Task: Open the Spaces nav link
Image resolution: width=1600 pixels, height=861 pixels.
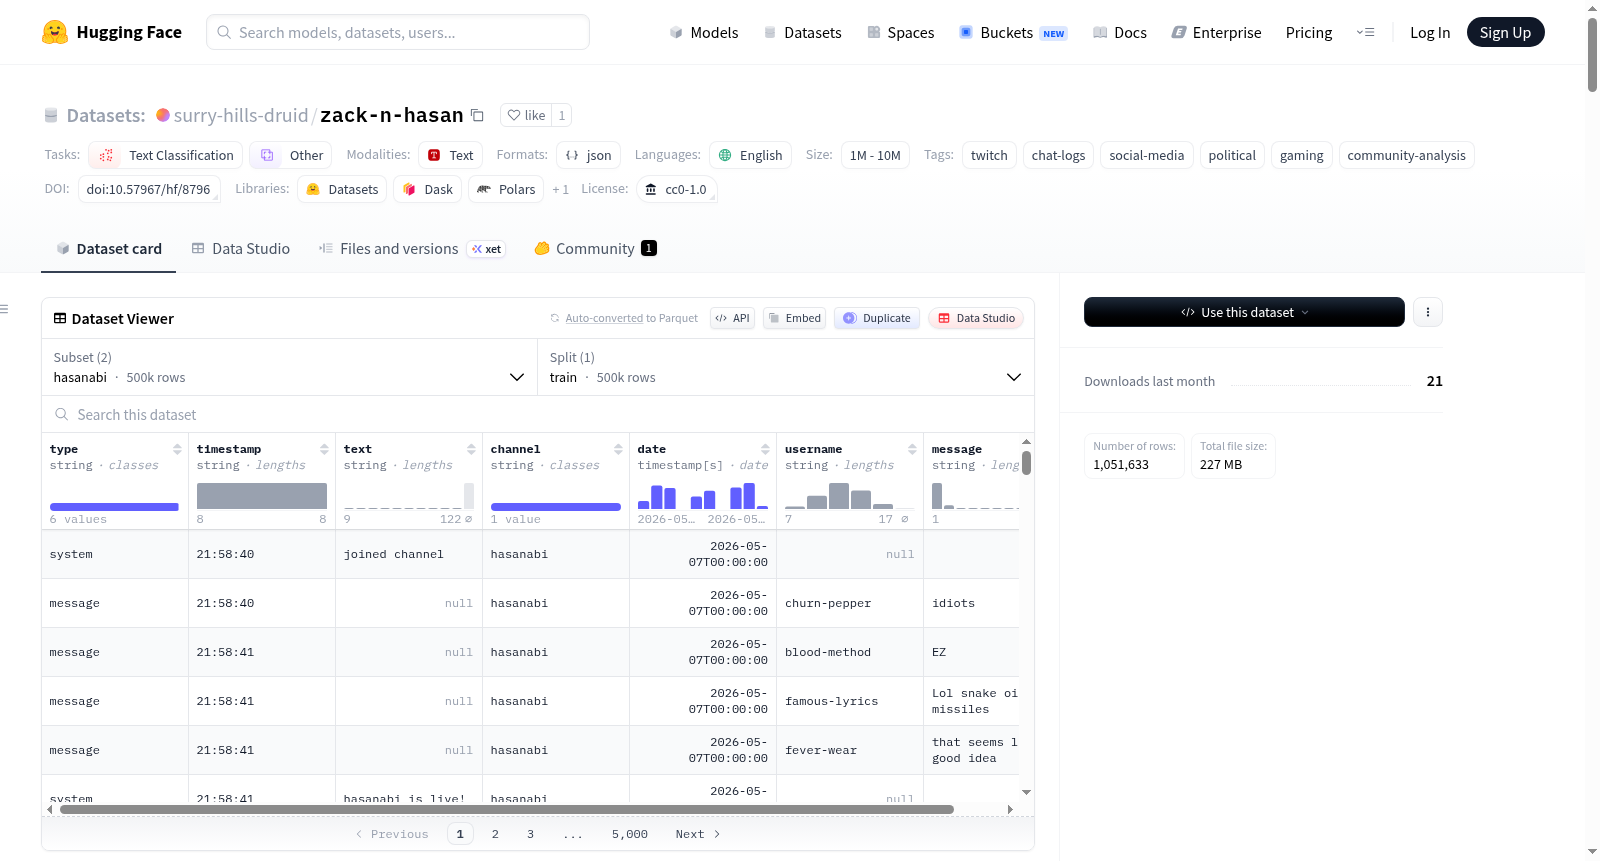Action: coord(900,33)
